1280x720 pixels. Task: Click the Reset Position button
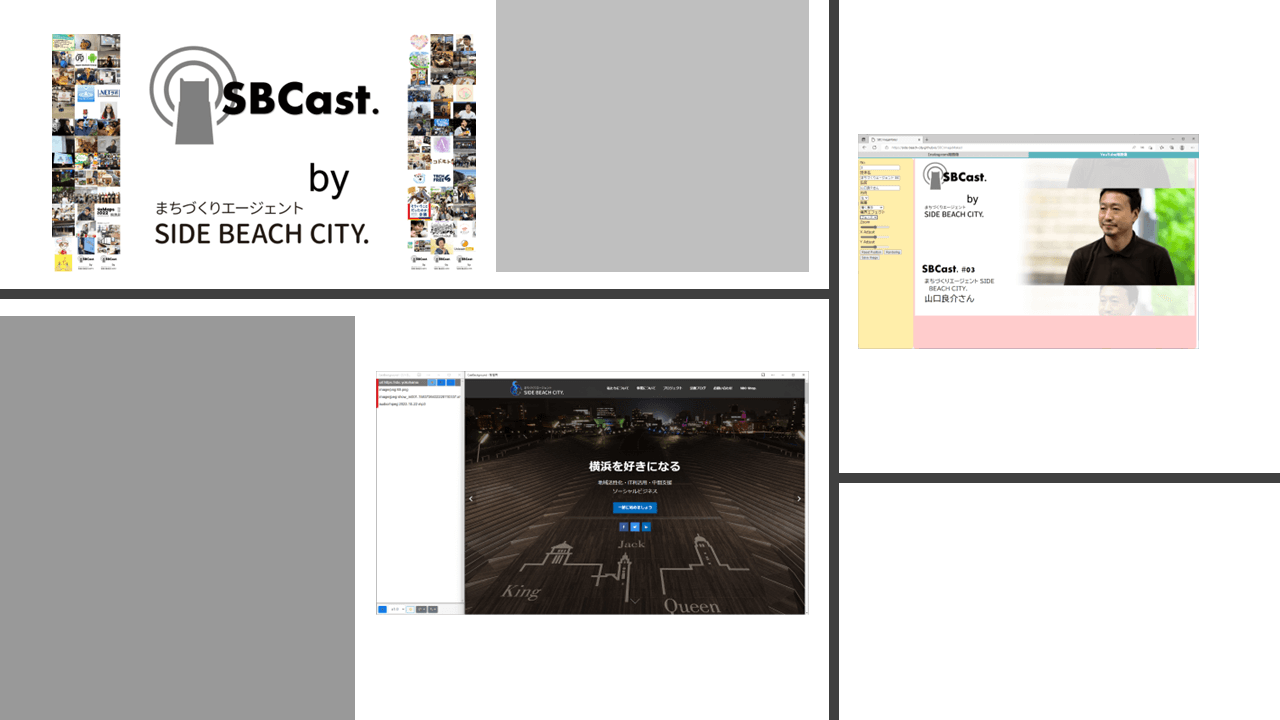[x=871, y=252]
